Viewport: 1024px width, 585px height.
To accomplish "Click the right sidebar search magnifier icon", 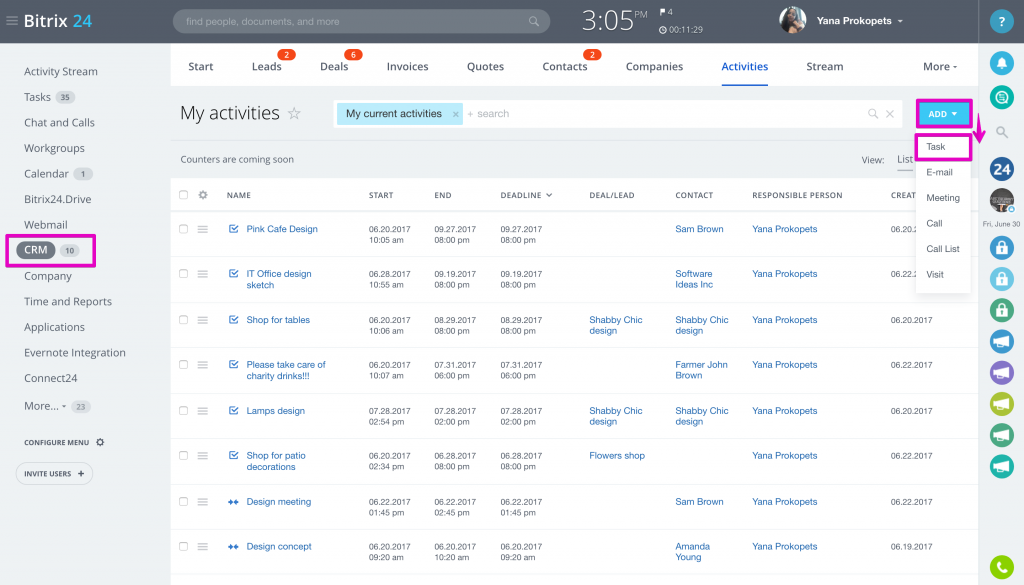I will pyautogui.click(x=1001, y=133).
